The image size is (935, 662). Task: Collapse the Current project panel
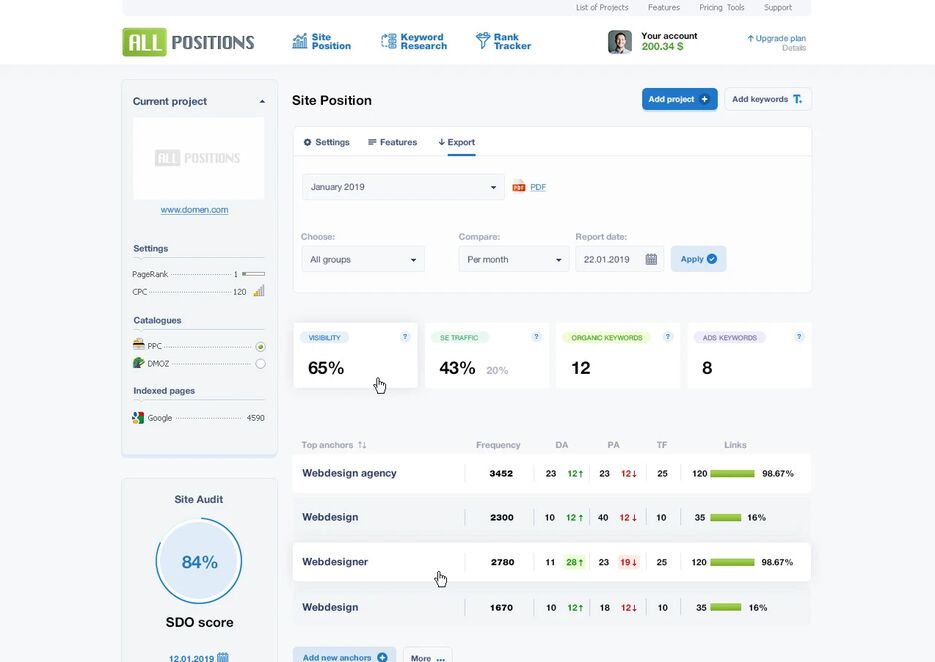262,101
